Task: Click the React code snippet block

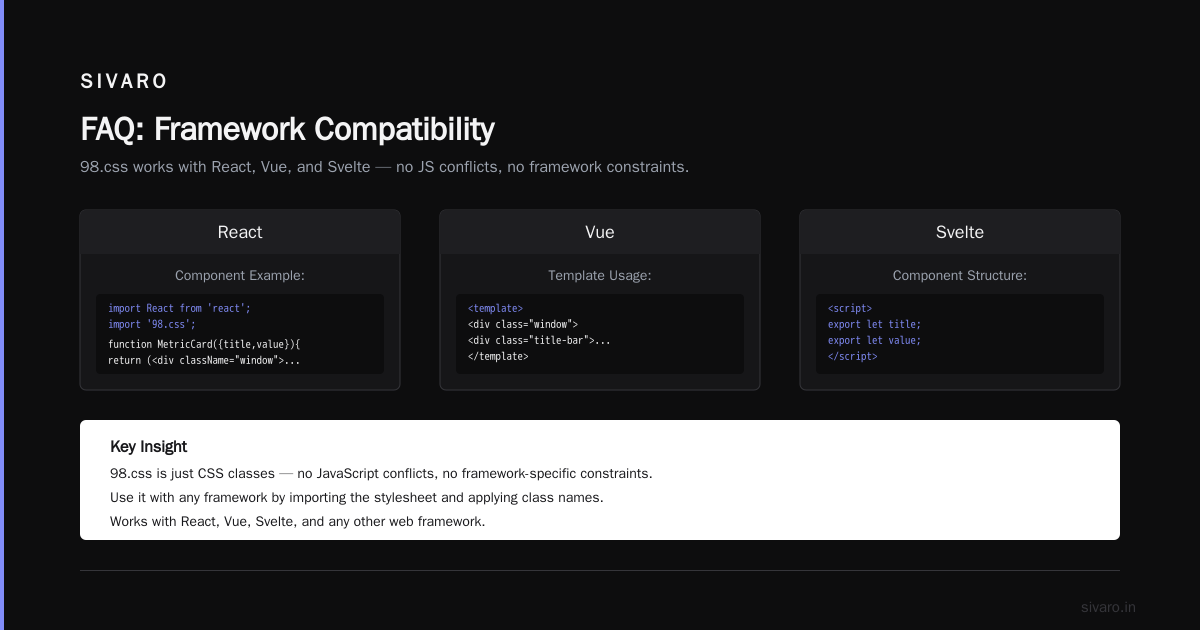Action: click(240, 334)
